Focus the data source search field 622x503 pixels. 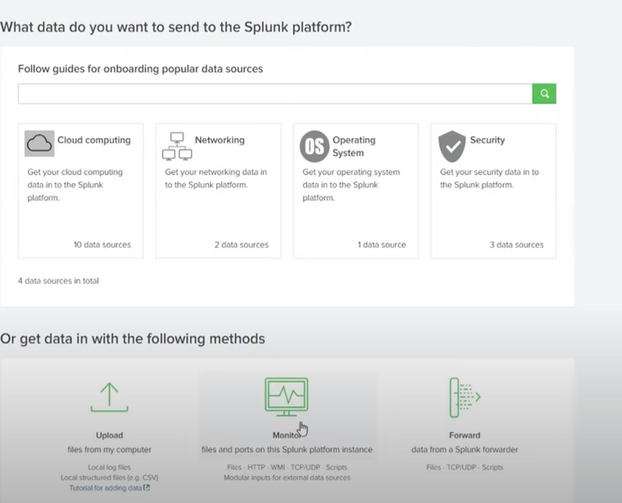click(x=274, y=94)
